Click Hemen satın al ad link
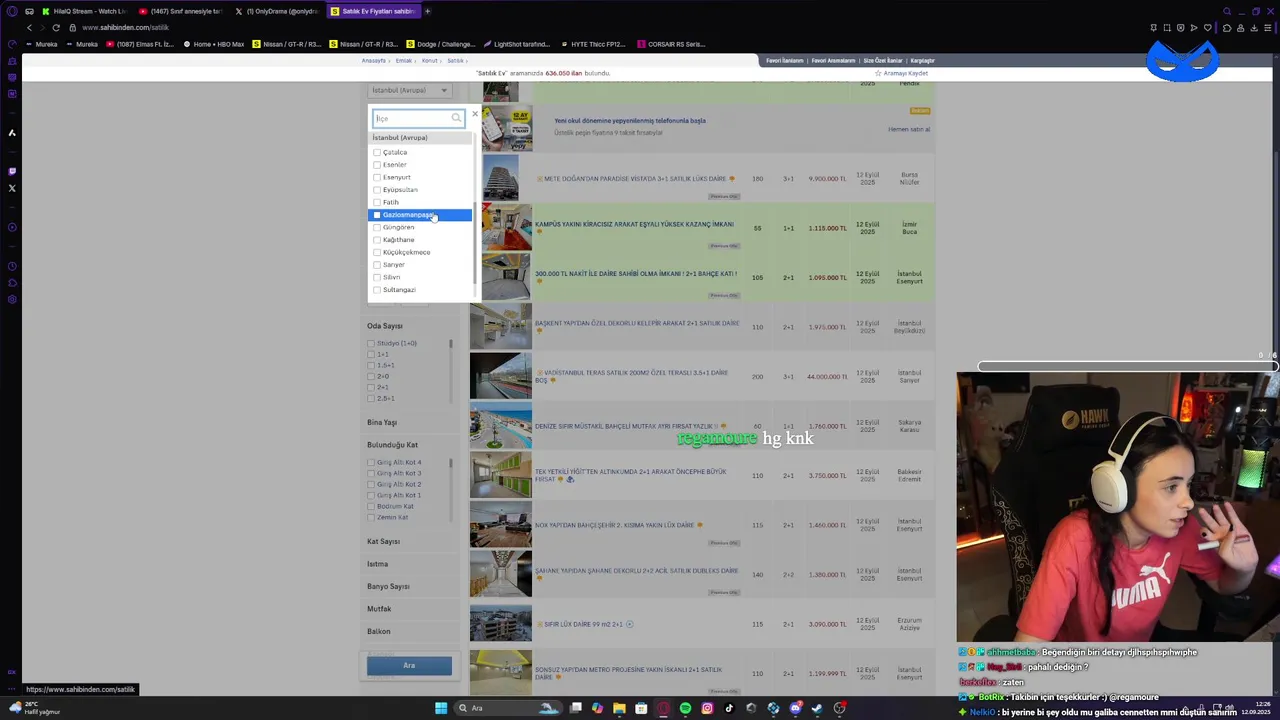This screenshot has height=720, width=1280. point(909,129)
